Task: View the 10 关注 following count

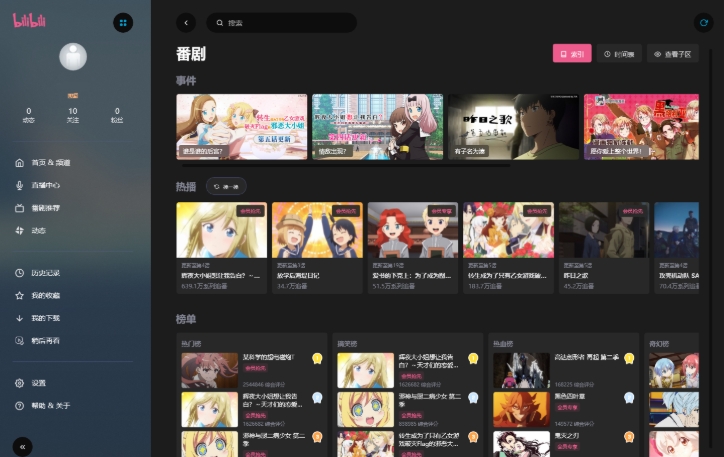Action: click(x=73, y=115)
